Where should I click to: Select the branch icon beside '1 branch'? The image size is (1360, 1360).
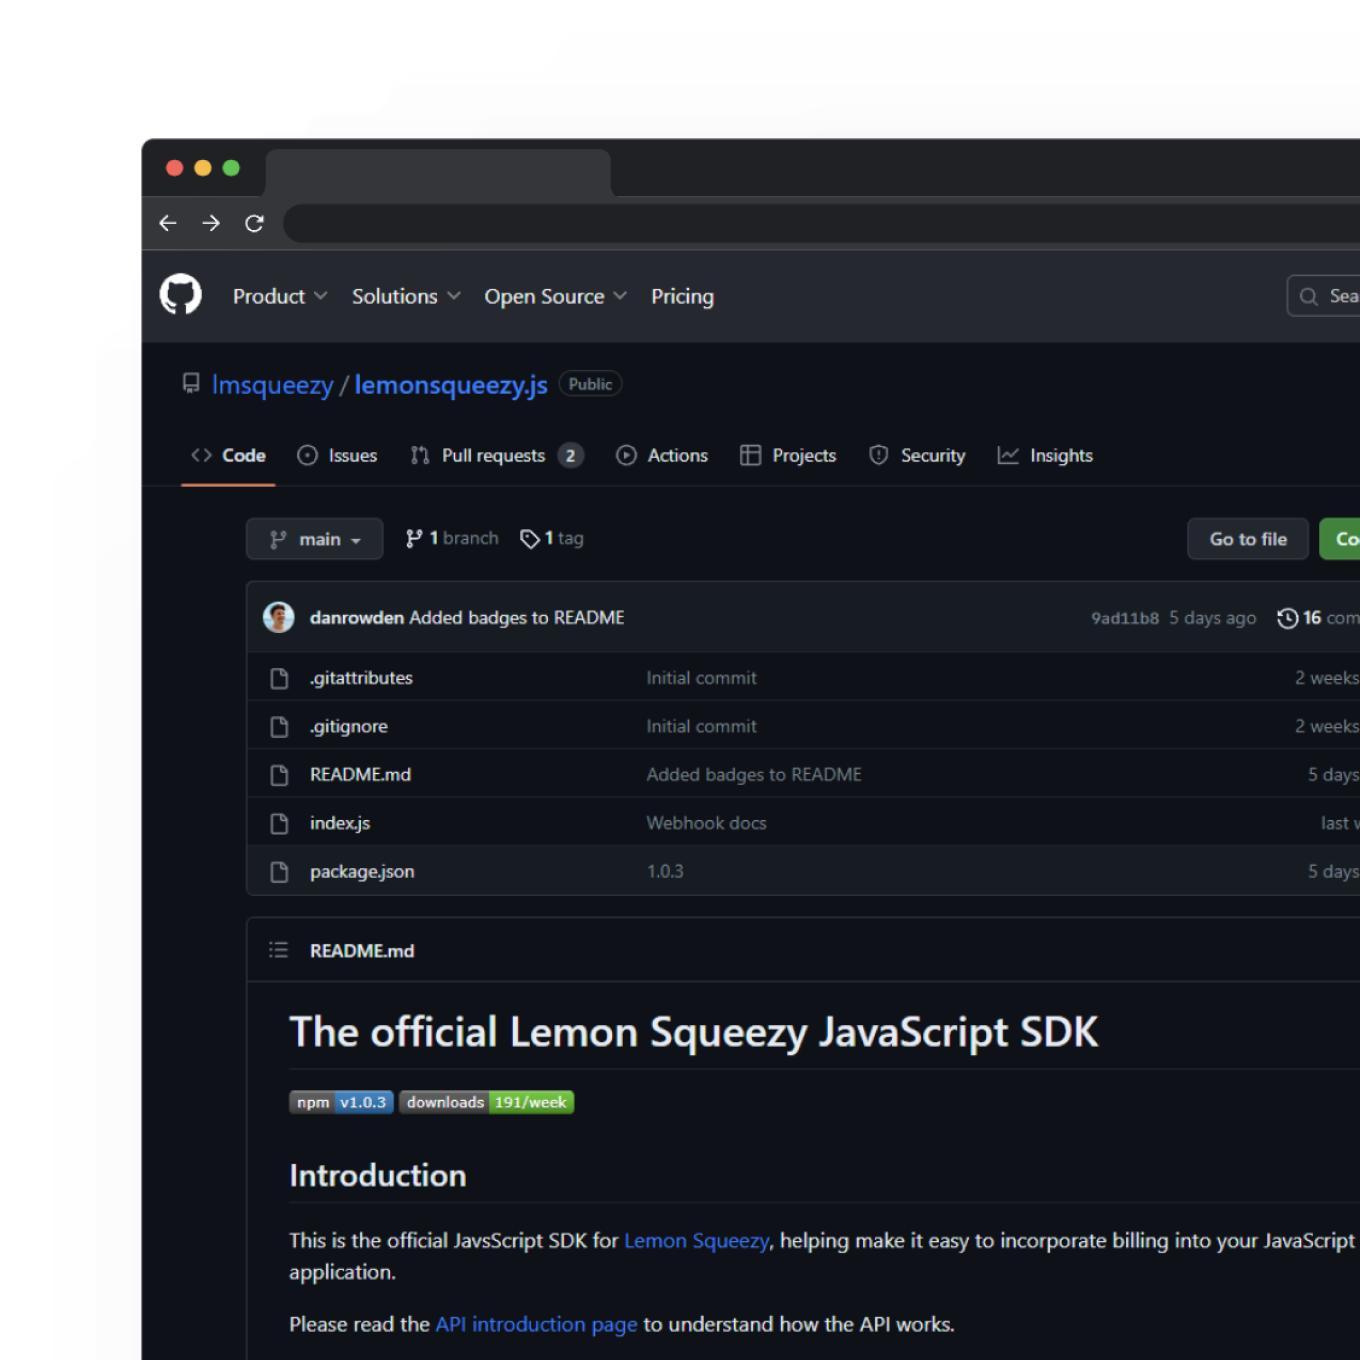pyautogui.click(x=415, y=538)
